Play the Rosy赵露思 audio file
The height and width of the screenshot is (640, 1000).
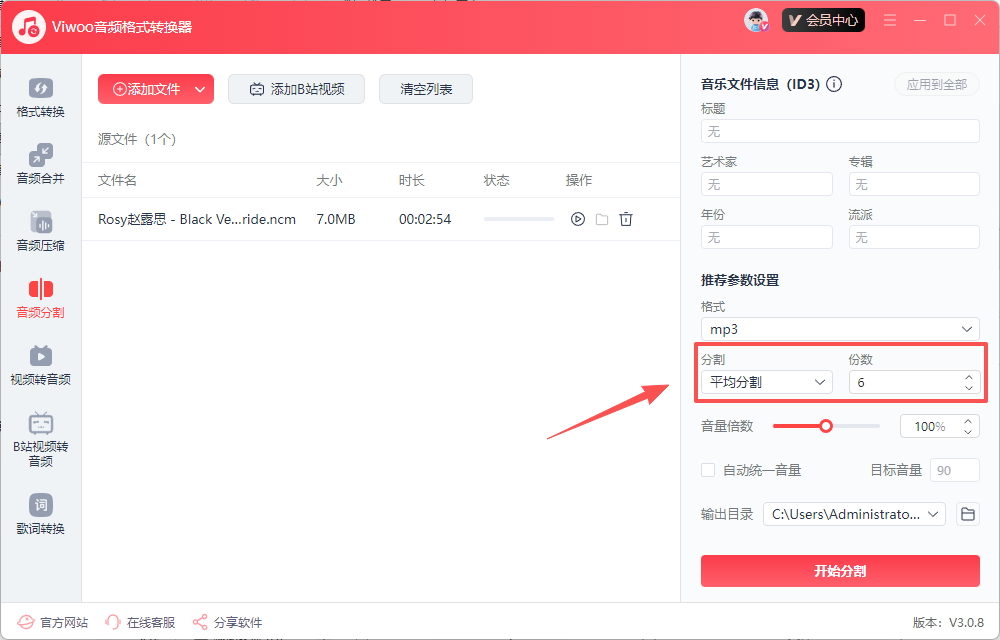pos(577,219)
